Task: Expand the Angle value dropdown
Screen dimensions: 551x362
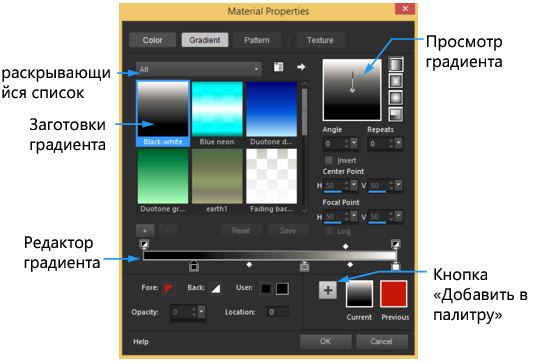Action: (x=354, y=143)
